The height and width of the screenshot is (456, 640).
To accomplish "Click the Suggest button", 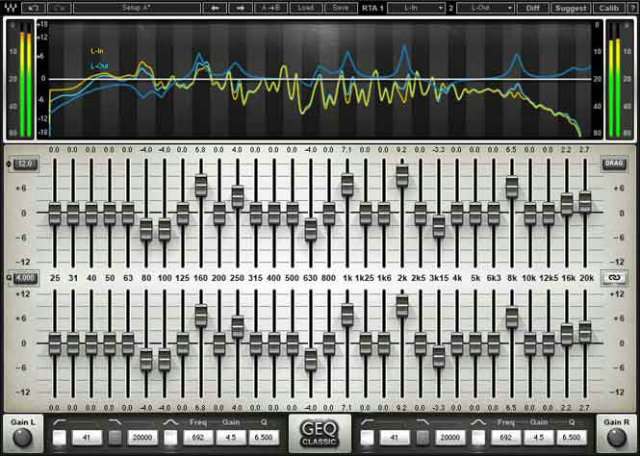I will 570,8.
